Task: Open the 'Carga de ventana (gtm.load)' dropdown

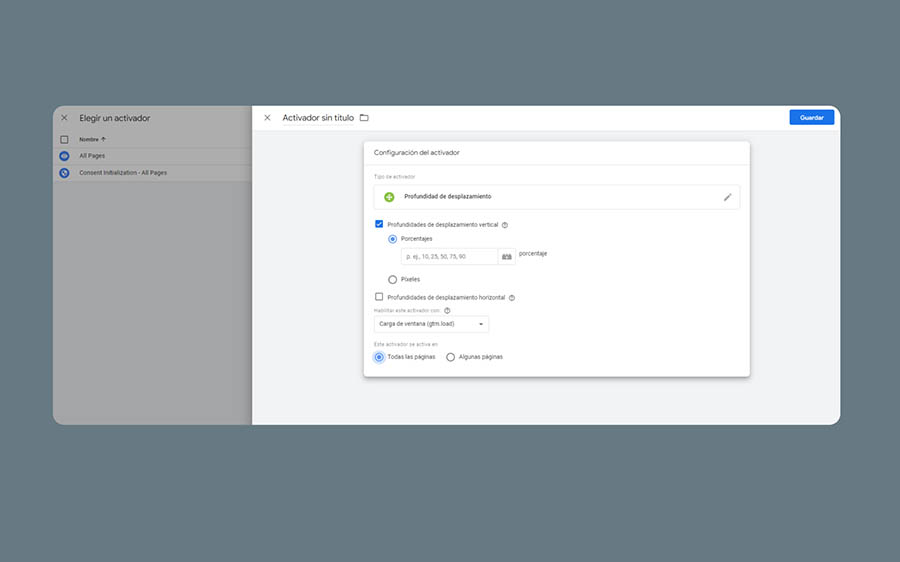Action: pos(431,324)
